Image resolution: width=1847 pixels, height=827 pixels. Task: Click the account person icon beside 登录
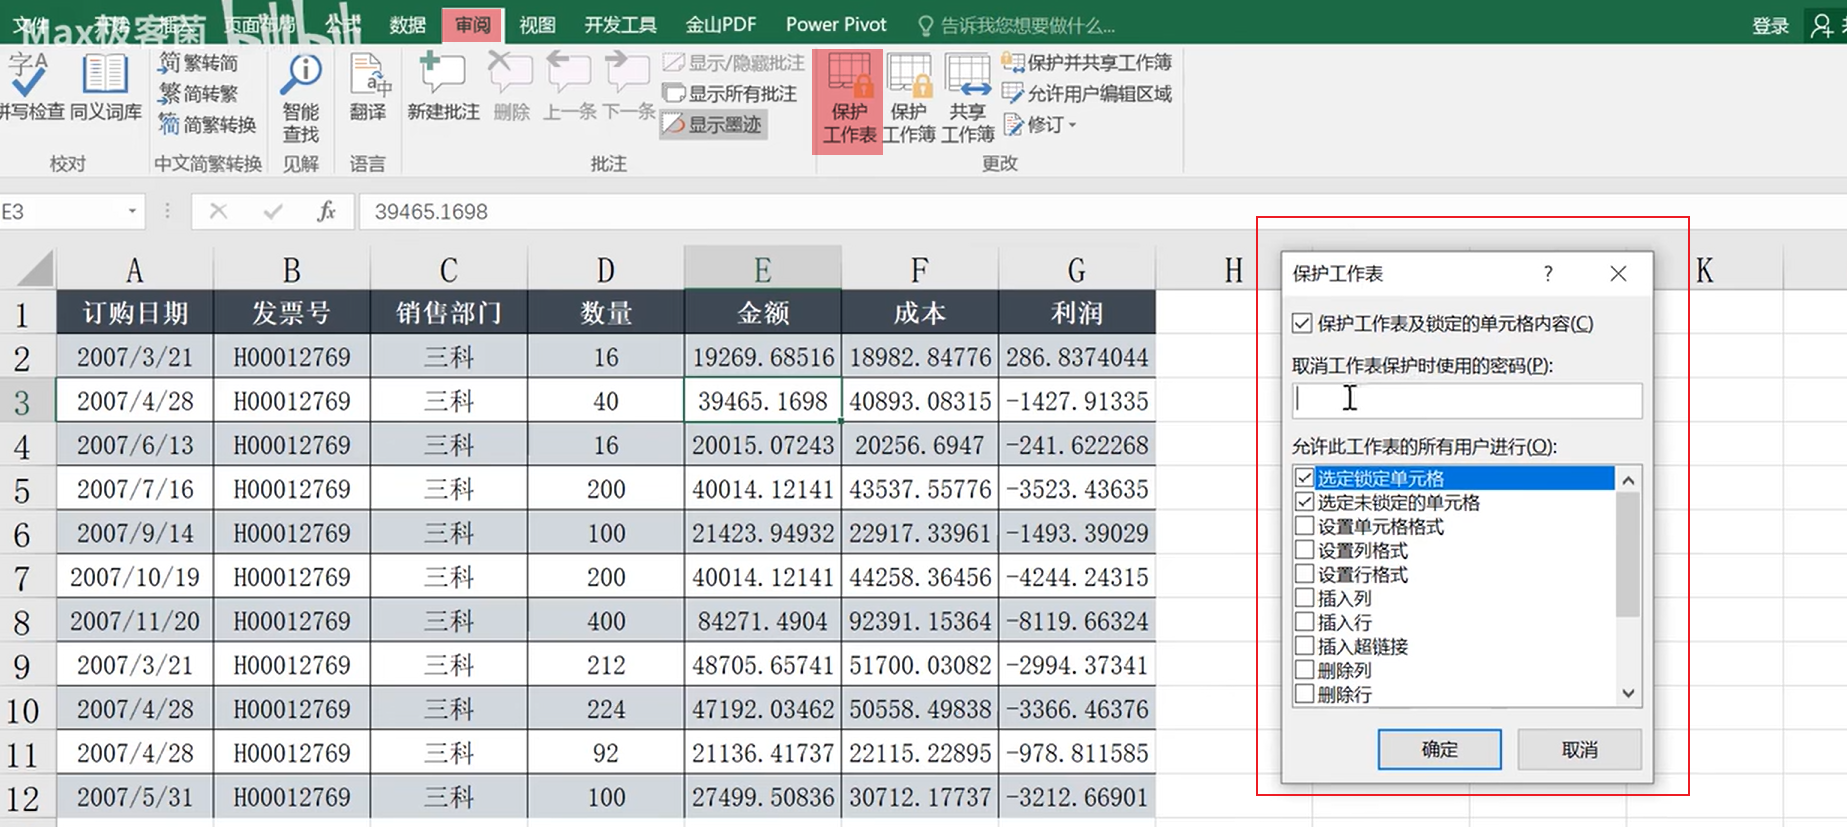coord(1822,25)
